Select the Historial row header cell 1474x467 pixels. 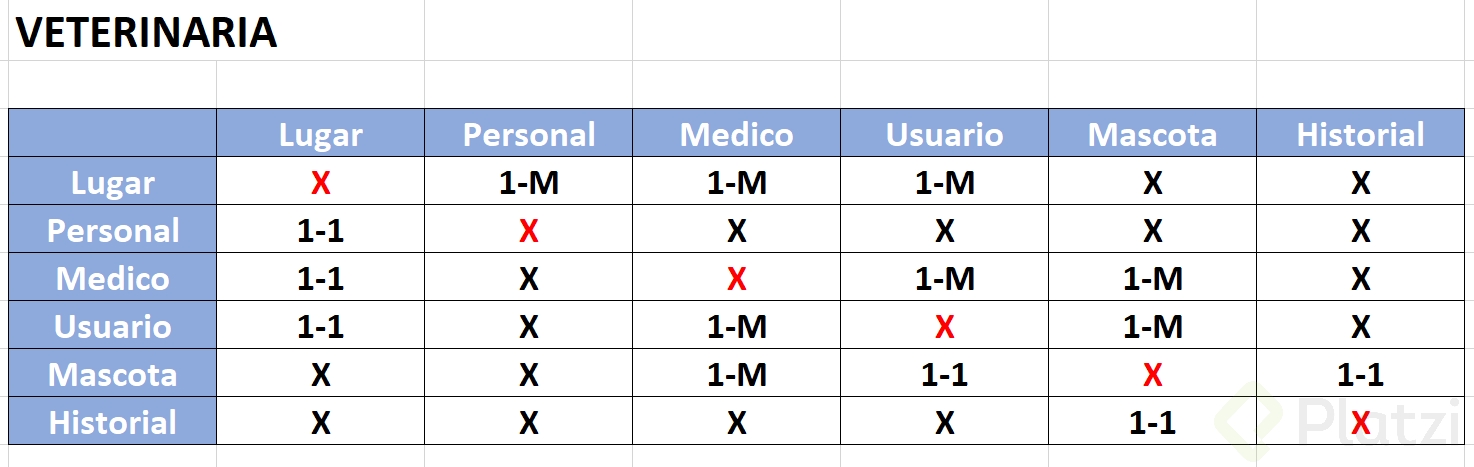click(x=113, y=422)
